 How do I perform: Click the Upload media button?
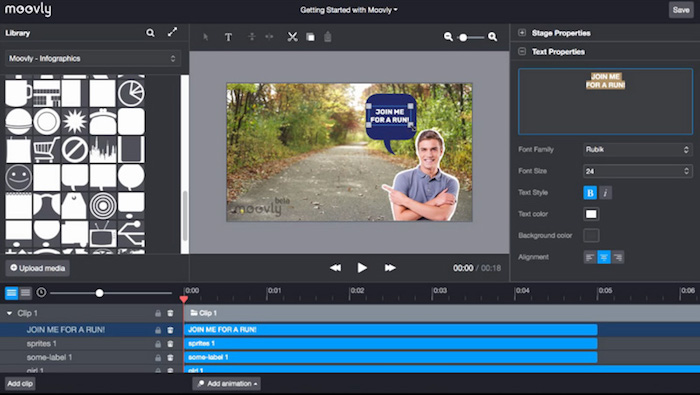(38, 268)
